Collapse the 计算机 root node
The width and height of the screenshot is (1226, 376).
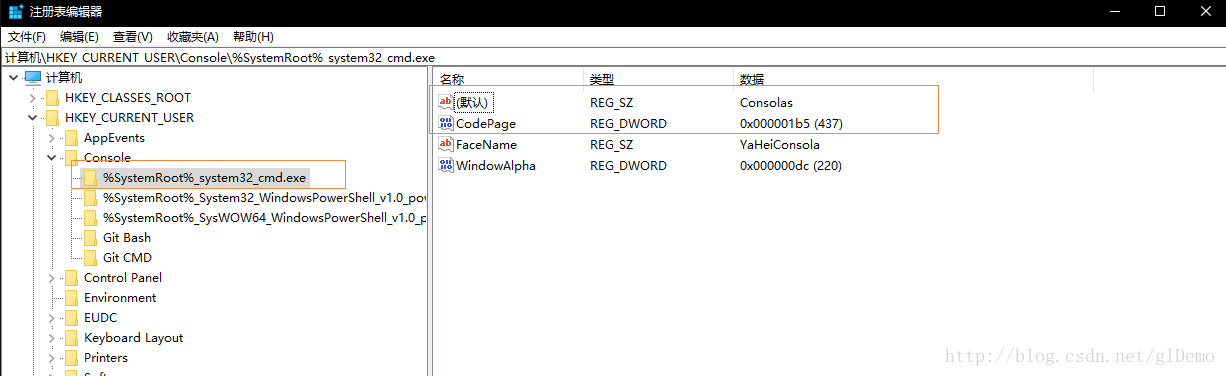13,78
